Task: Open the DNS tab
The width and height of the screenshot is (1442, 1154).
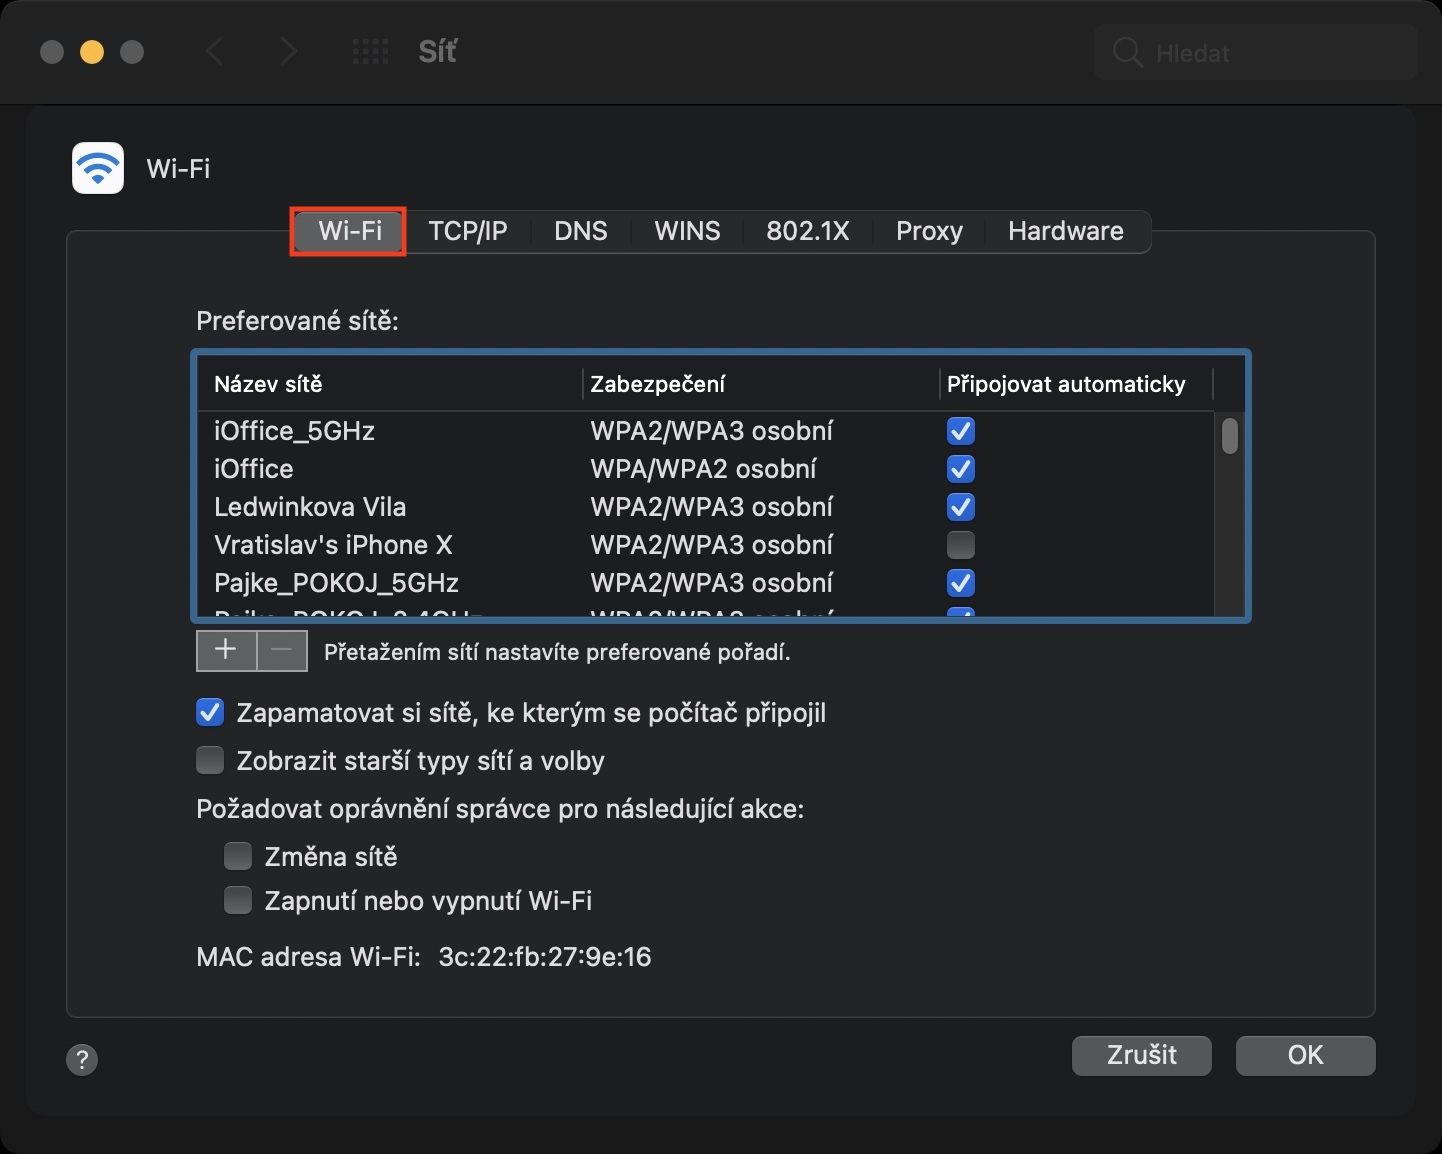Action: pyautogui.click(x=580, y=231)
